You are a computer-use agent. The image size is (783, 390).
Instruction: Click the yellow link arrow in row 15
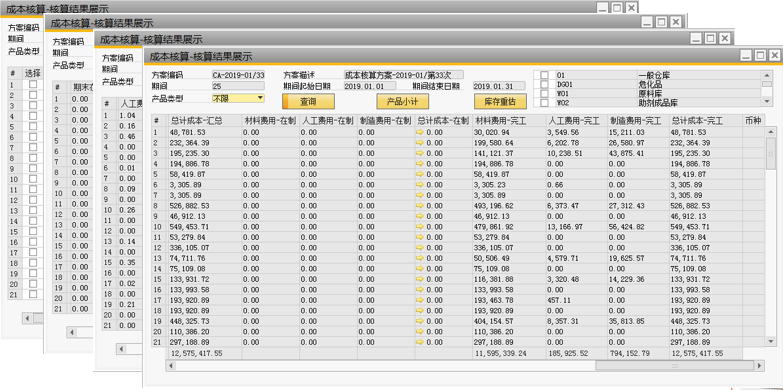click(x=419, y=279)
